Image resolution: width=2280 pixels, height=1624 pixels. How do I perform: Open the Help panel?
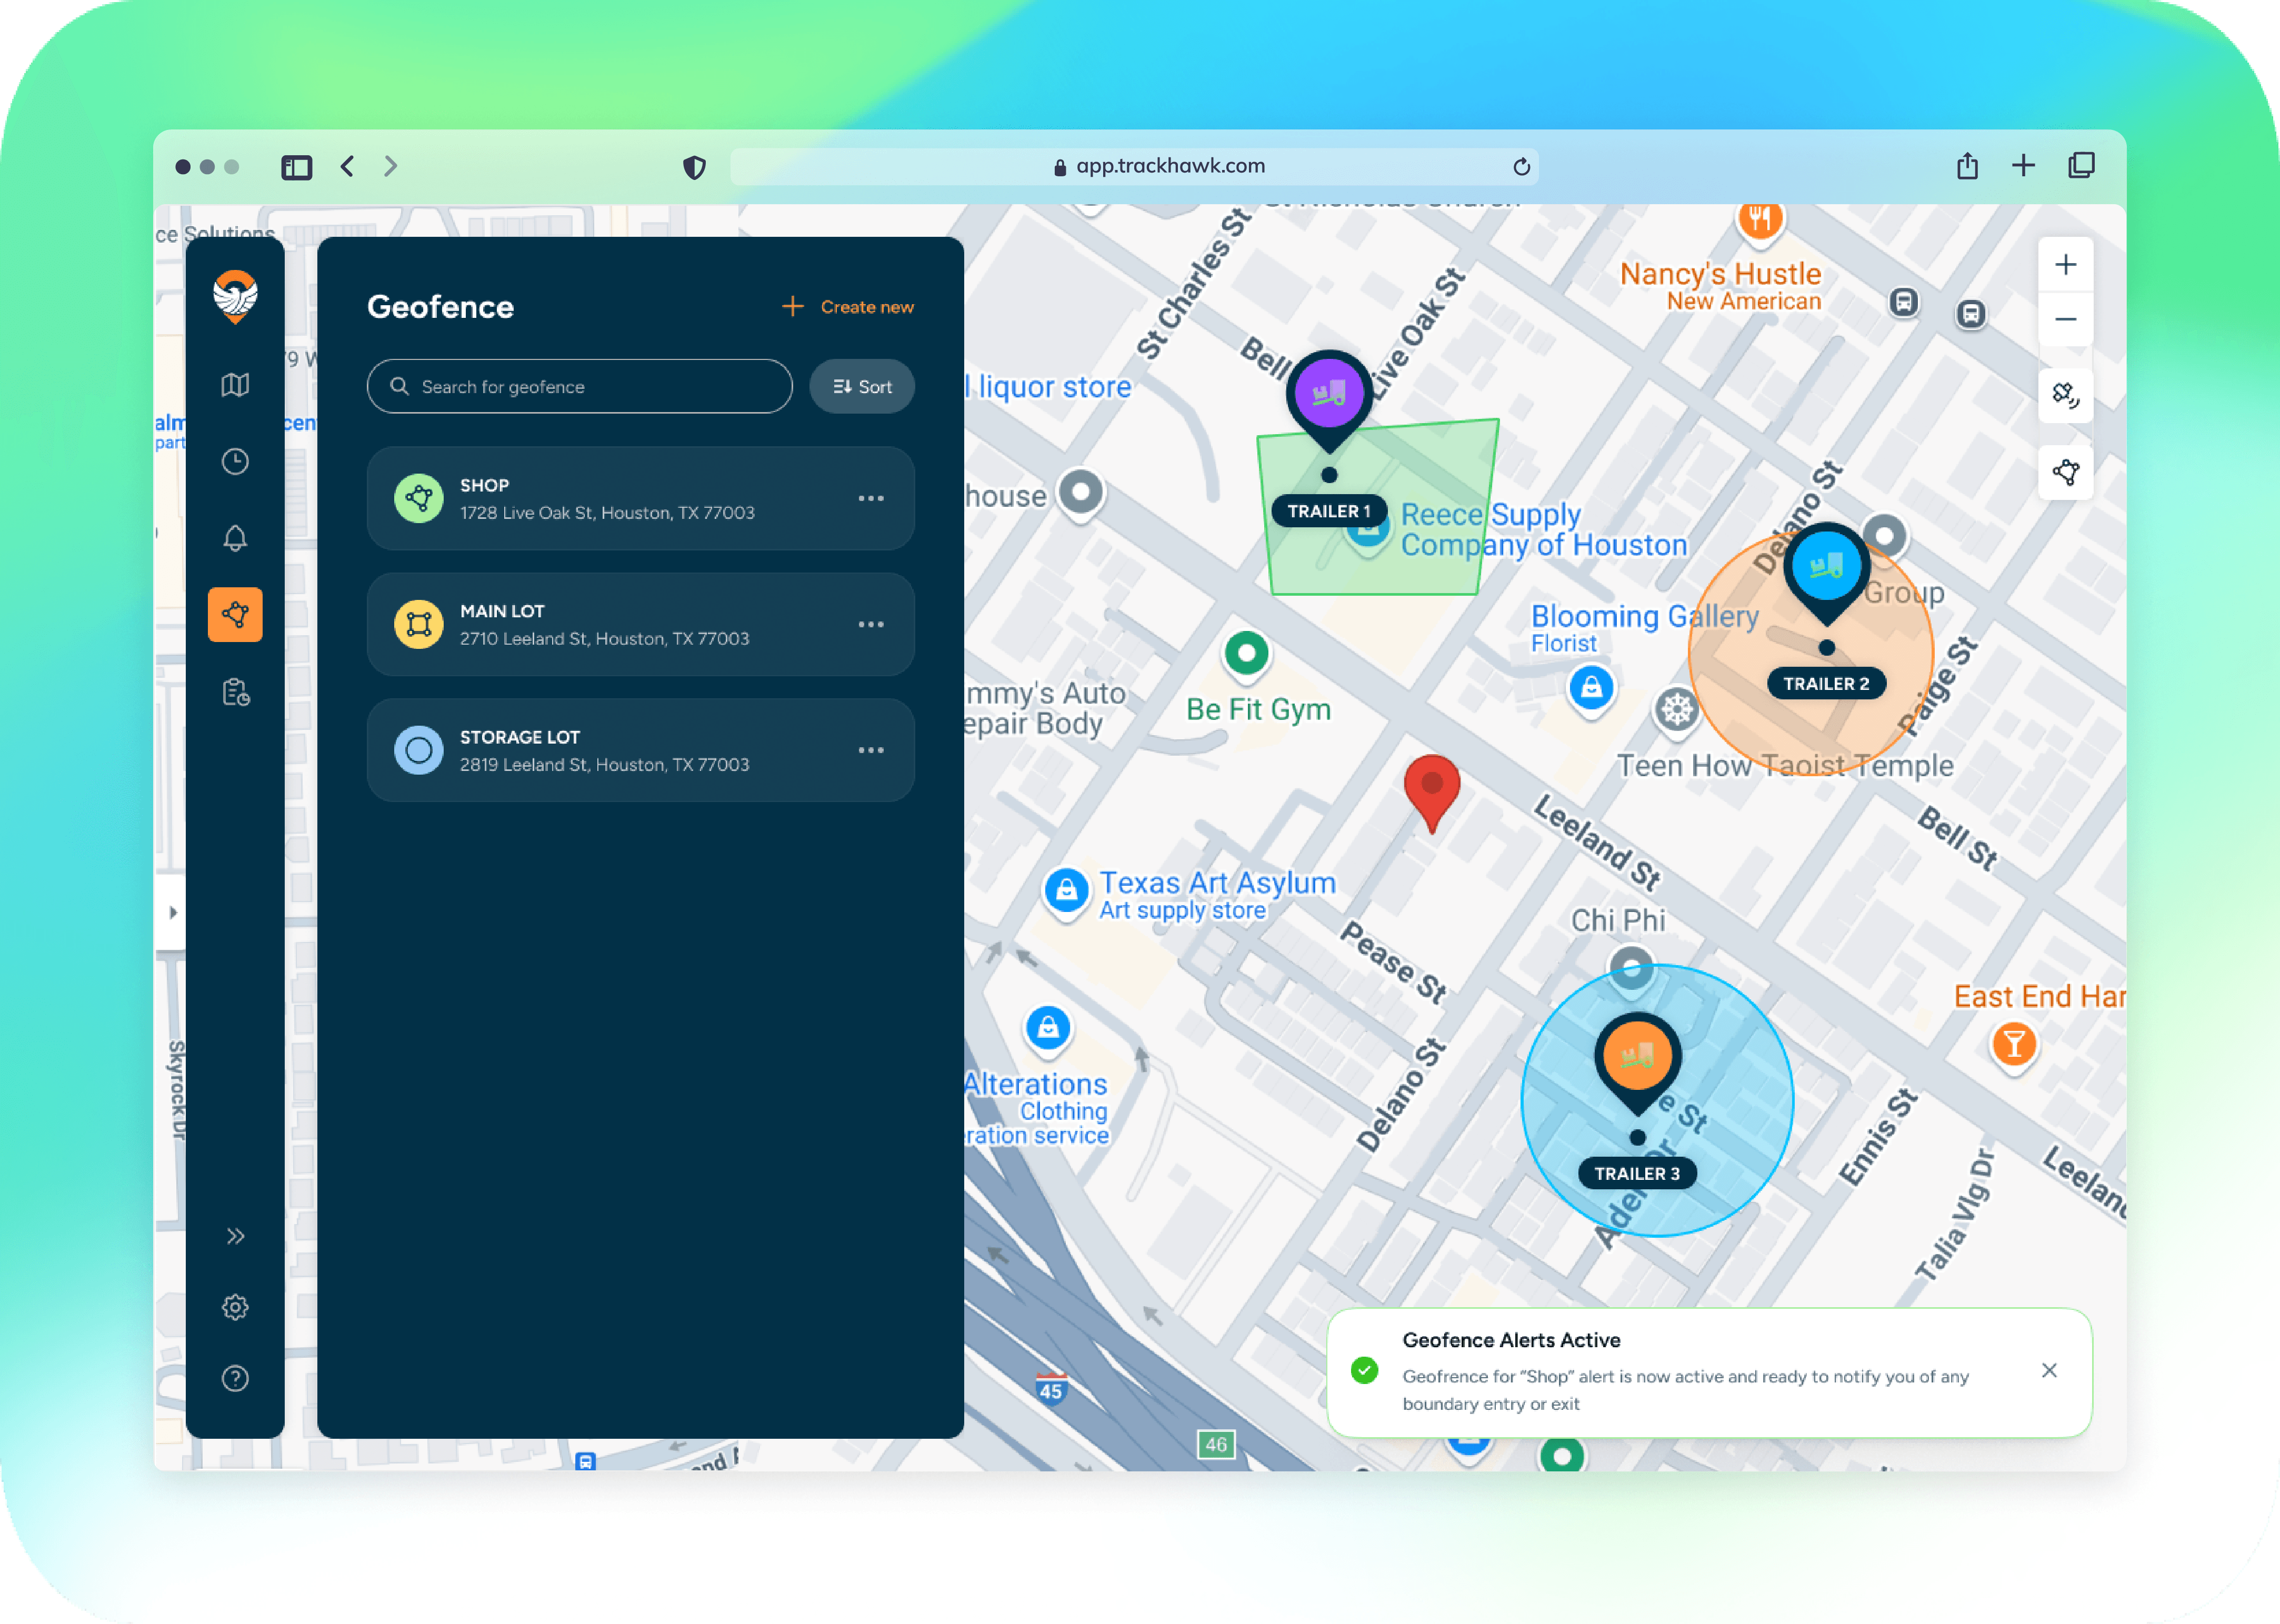click(x=235, y=1378)
